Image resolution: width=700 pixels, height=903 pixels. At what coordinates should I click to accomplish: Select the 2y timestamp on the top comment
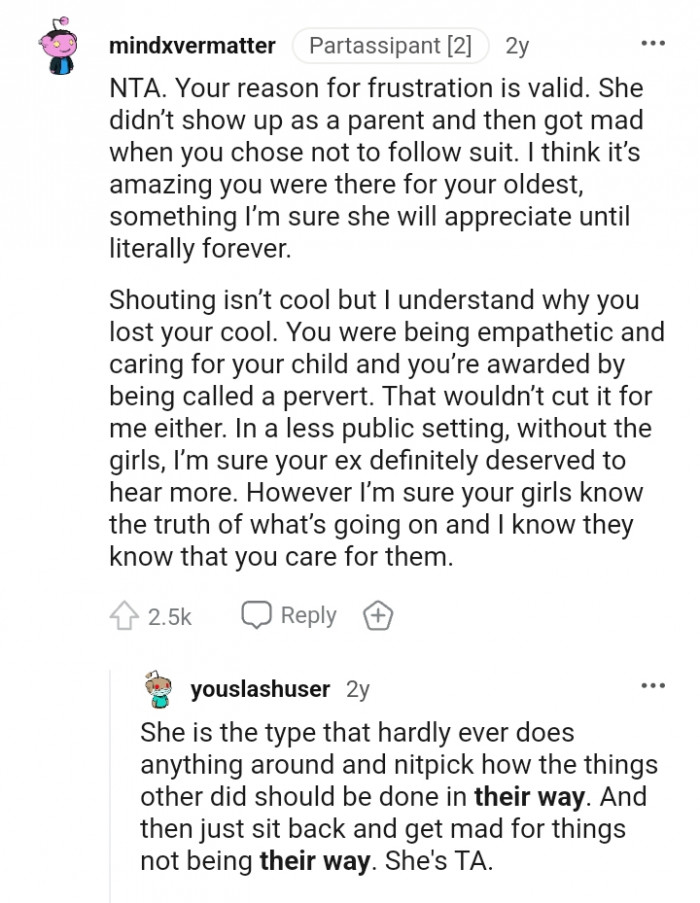pos(517,44)
